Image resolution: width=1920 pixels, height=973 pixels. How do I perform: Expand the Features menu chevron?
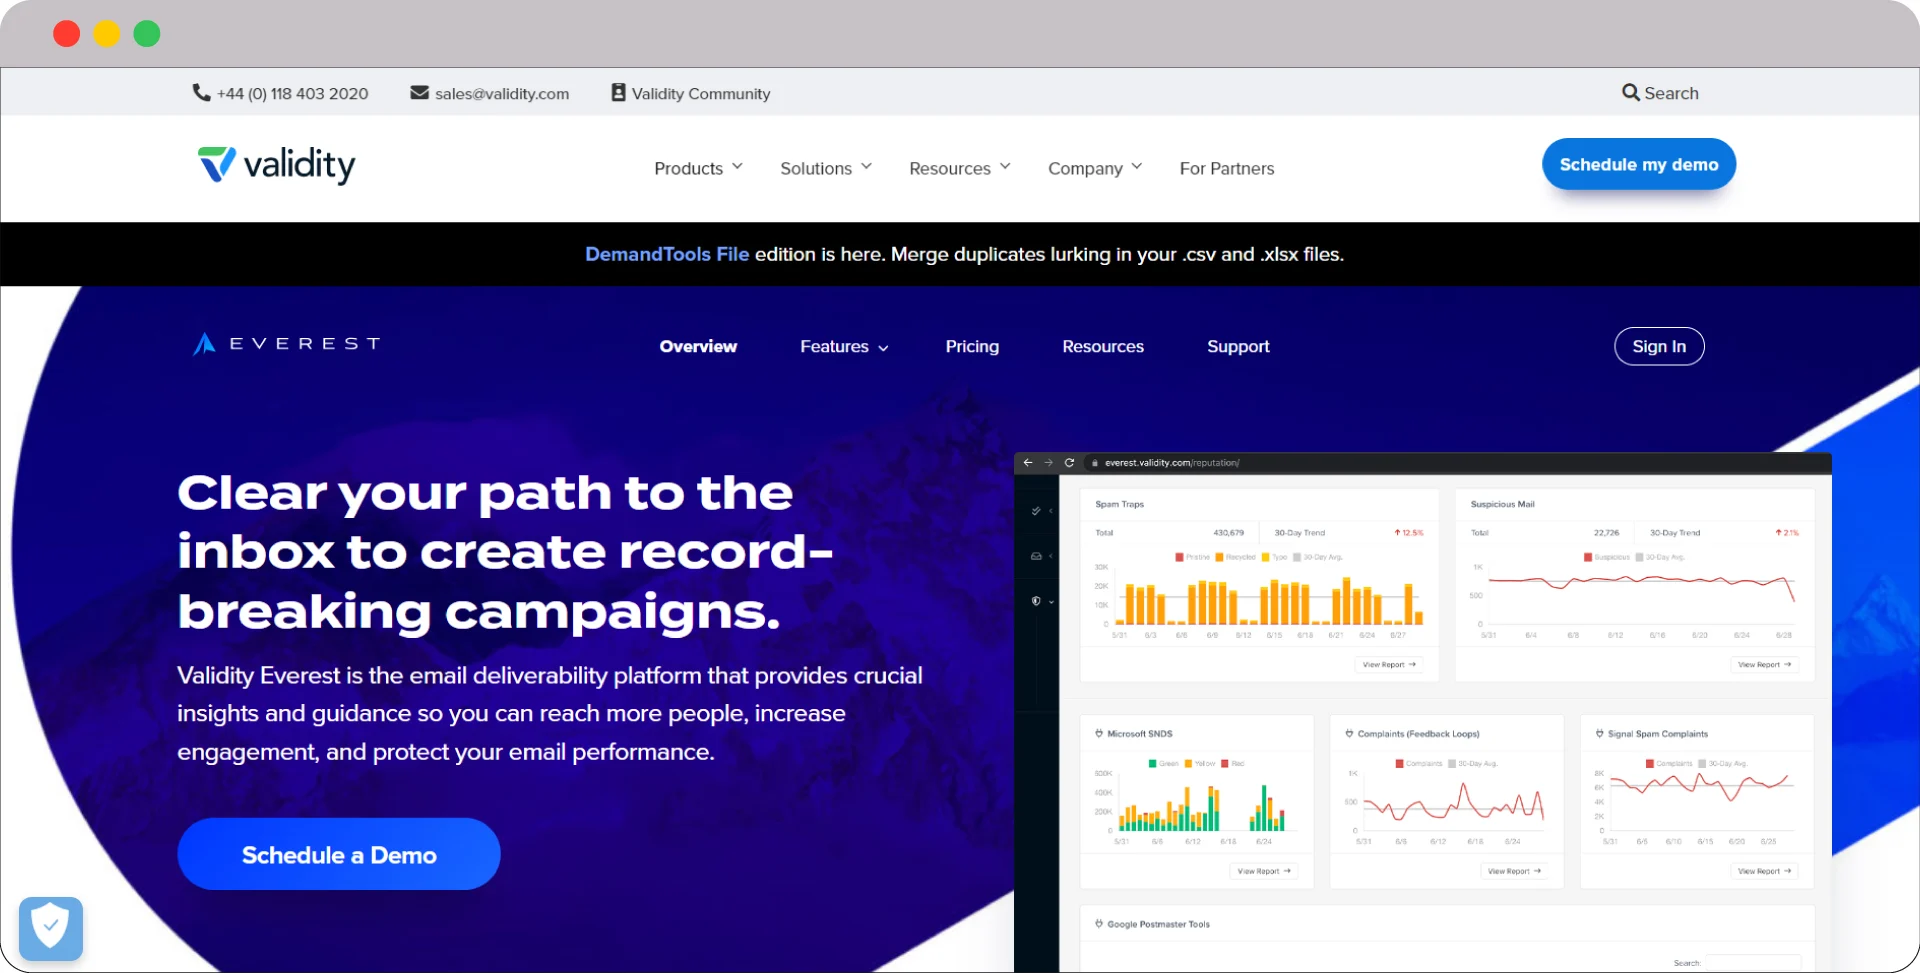click(x=884, y=347)
